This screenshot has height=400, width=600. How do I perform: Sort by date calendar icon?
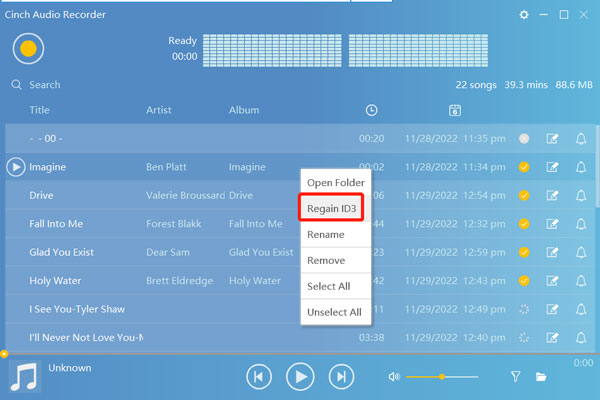455,110
